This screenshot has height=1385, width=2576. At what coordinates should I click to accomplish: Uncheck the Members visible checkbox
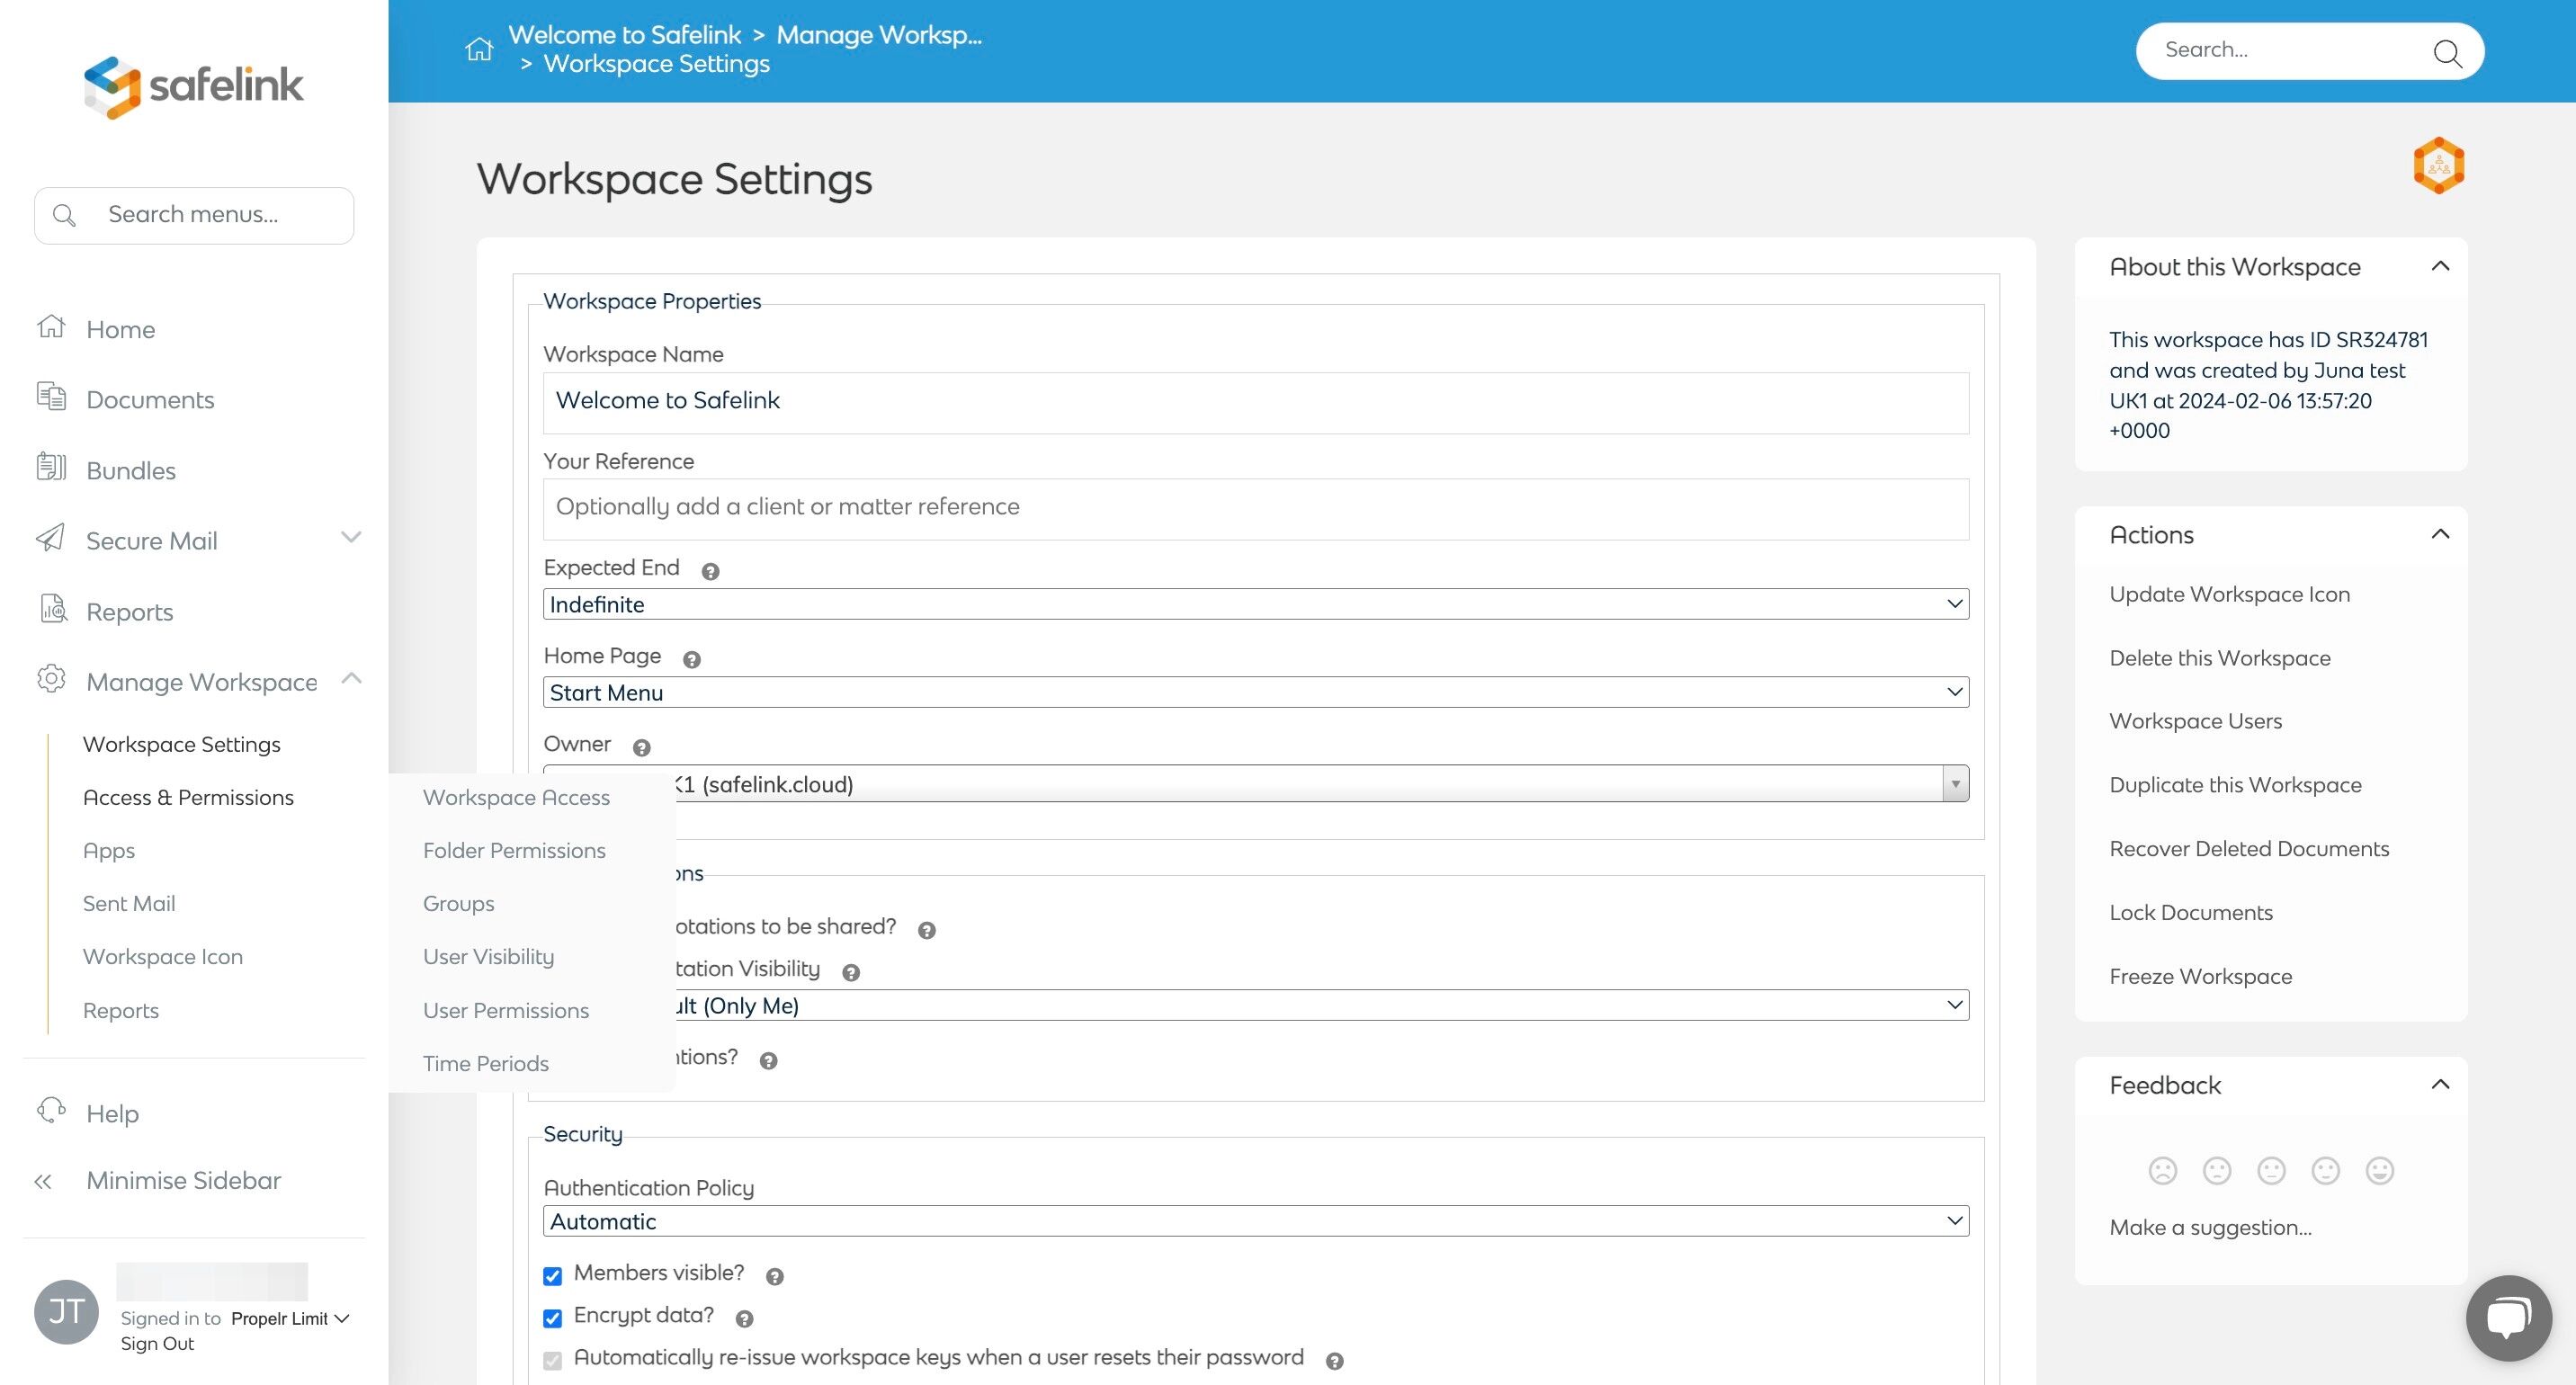tap(552, 1275)
